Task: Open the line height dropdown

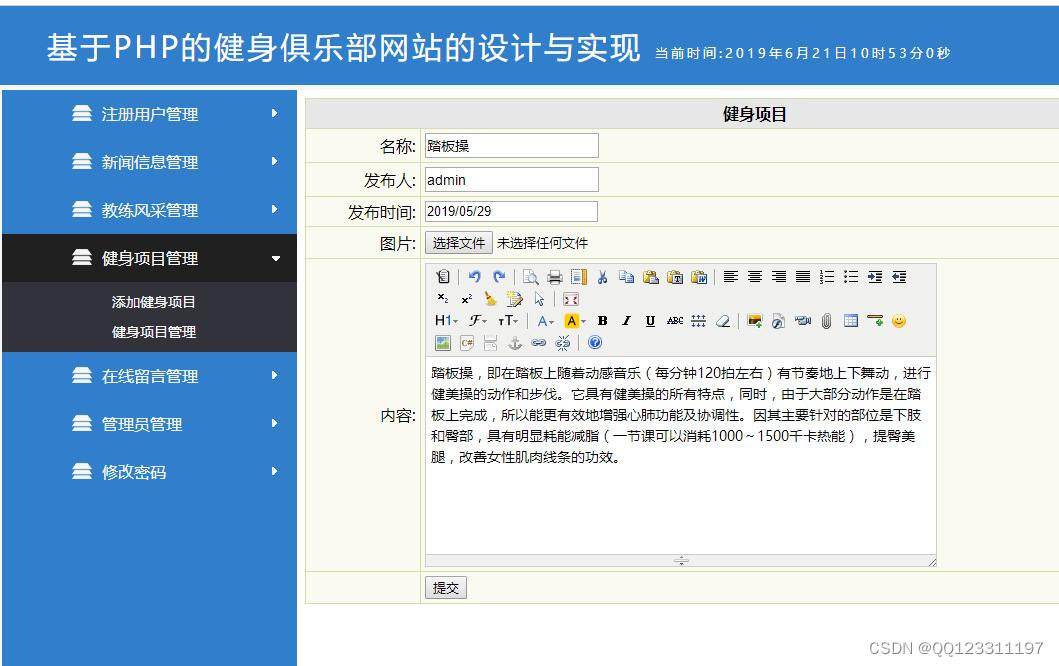Action: [698, 321]
